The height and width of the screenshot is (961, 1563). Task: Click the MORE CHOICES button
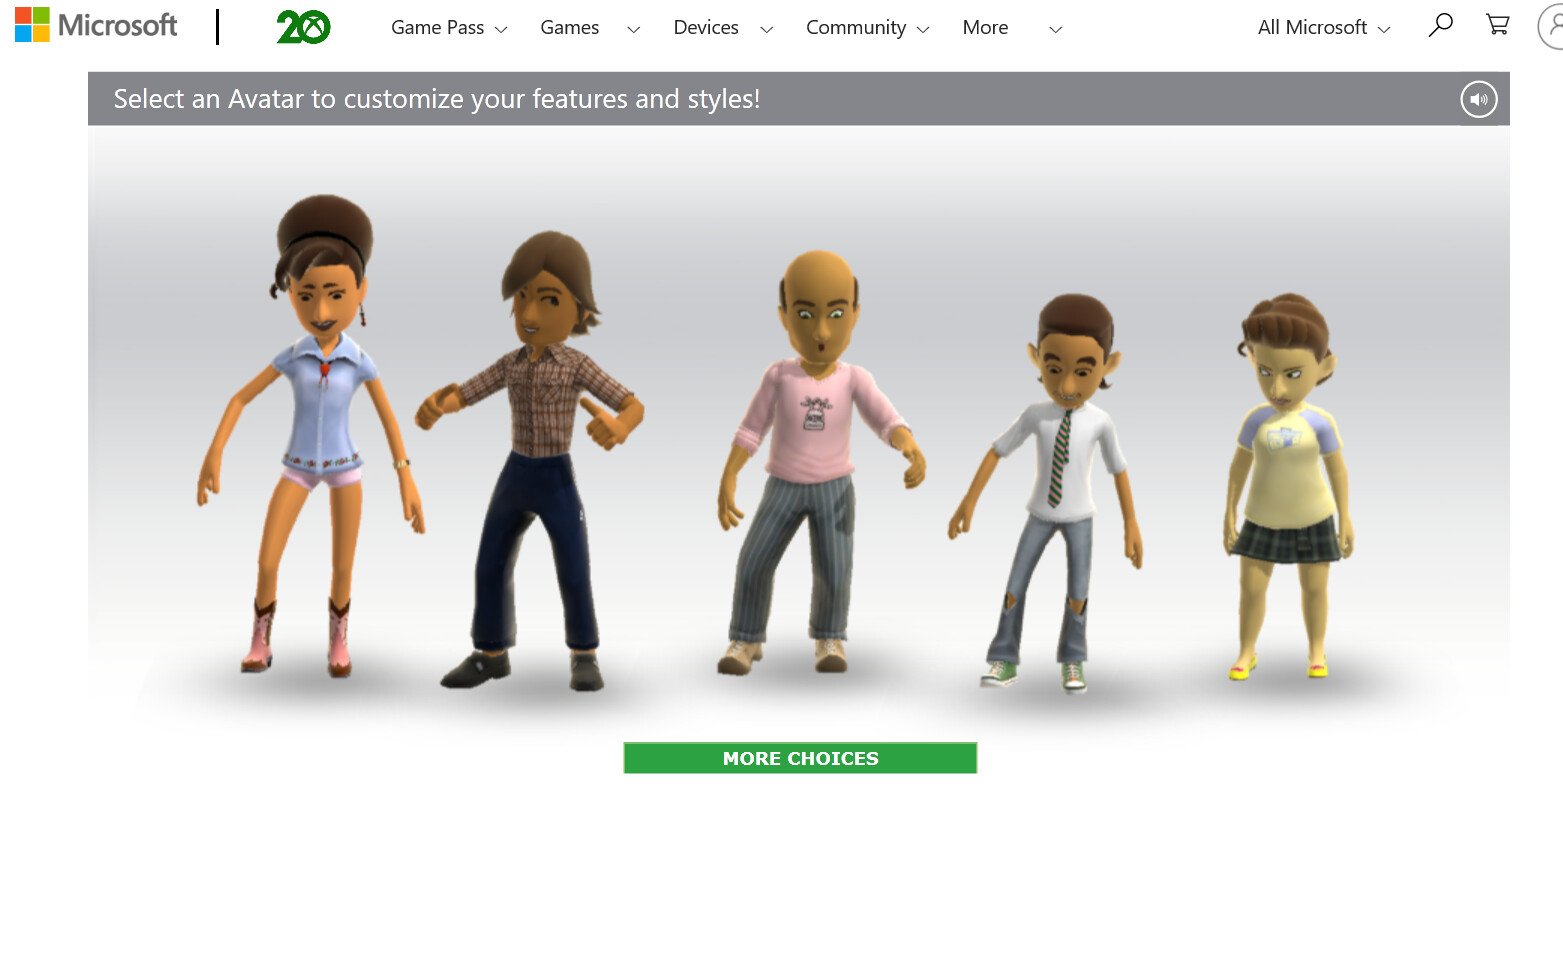coord(800,758)
